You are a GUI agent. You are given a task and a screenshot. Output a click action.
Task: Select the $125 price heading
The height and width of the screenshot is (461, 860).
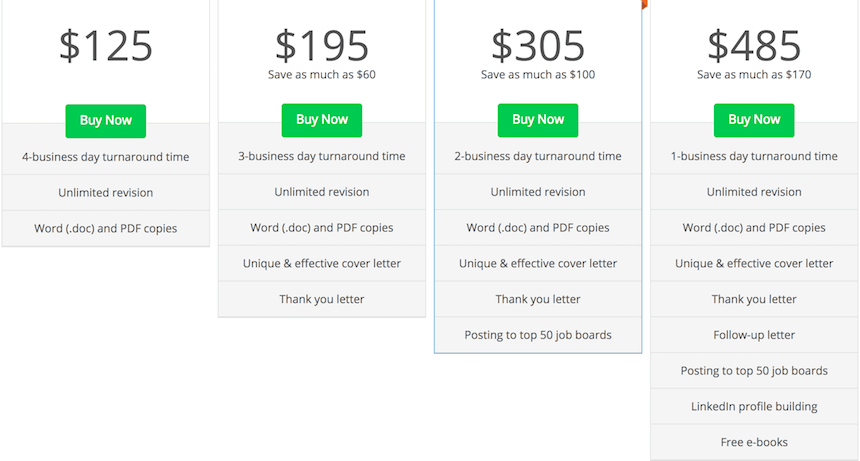[x=106, y=46]
